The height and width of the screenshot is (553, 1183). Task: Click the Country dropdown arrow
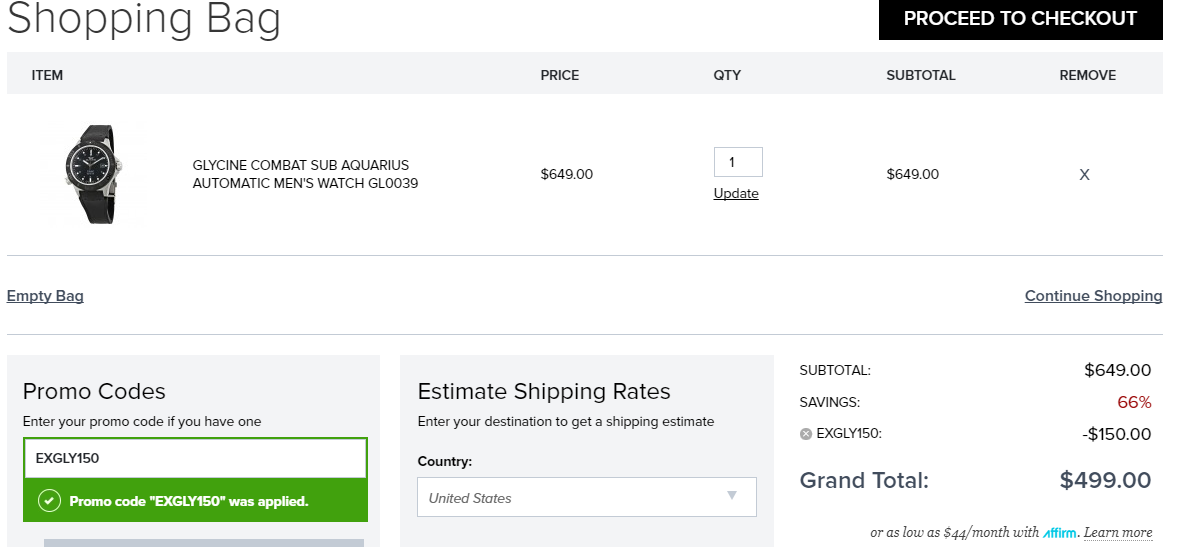pos(731,496)
